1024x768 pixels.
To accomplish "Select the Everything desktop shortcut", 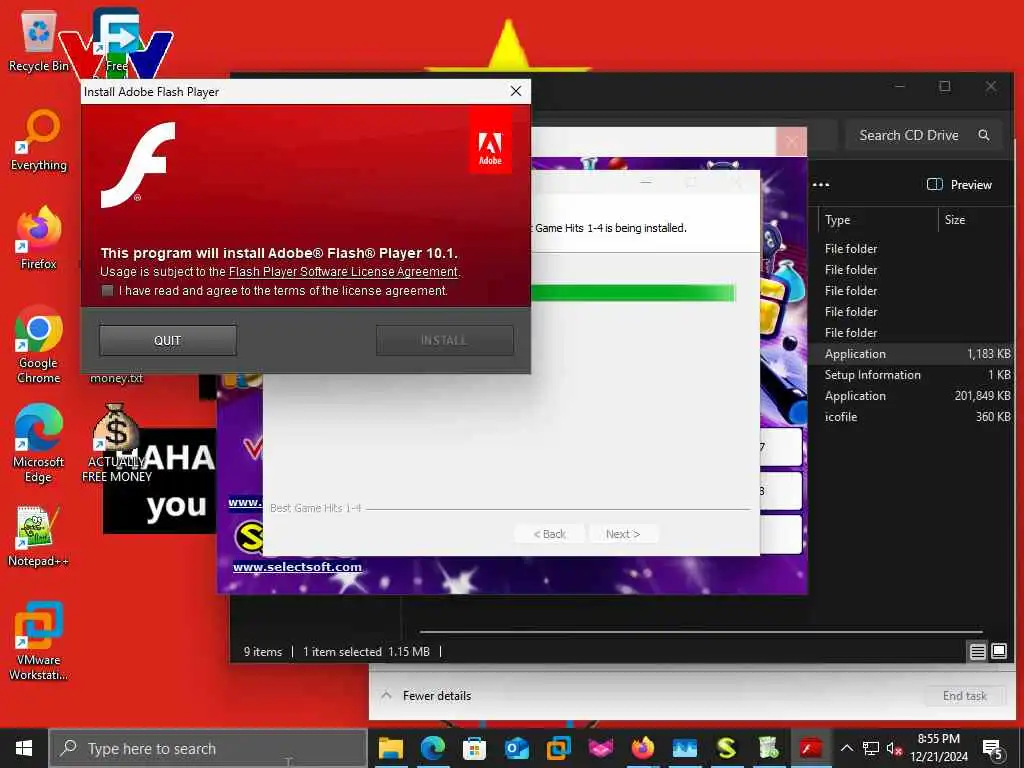I will click(39, 140).
